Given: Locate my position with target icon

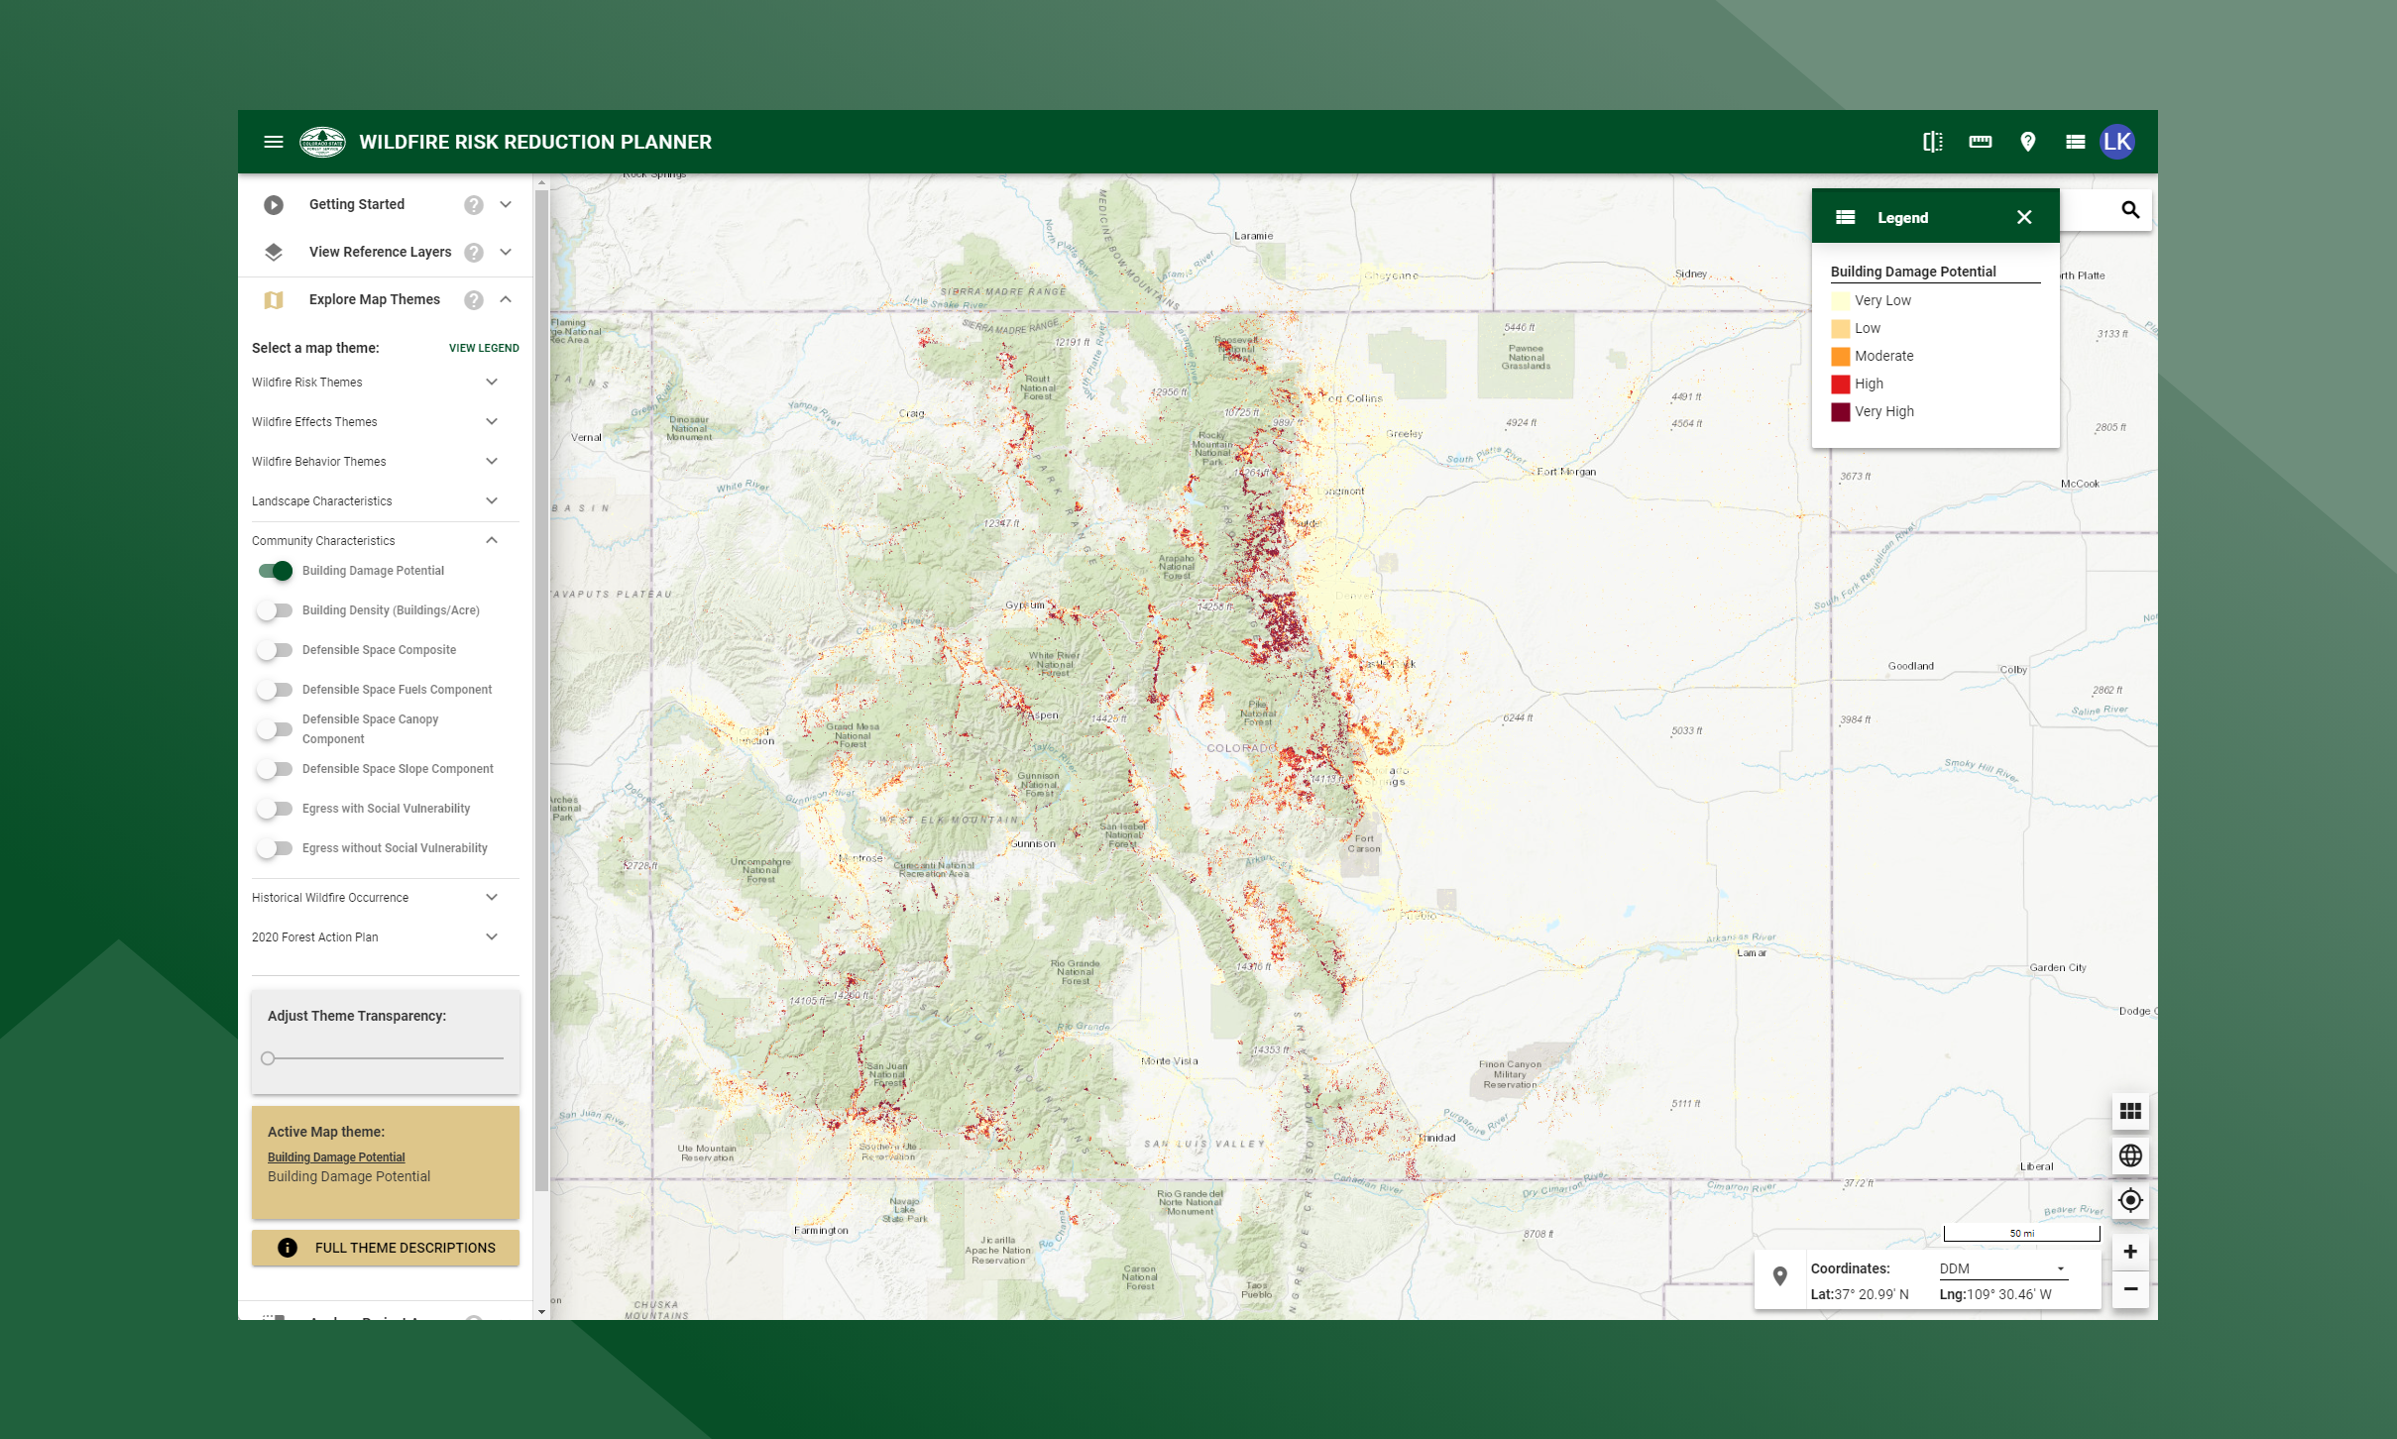Looking at the screenshot, I should (2130, 1200).
